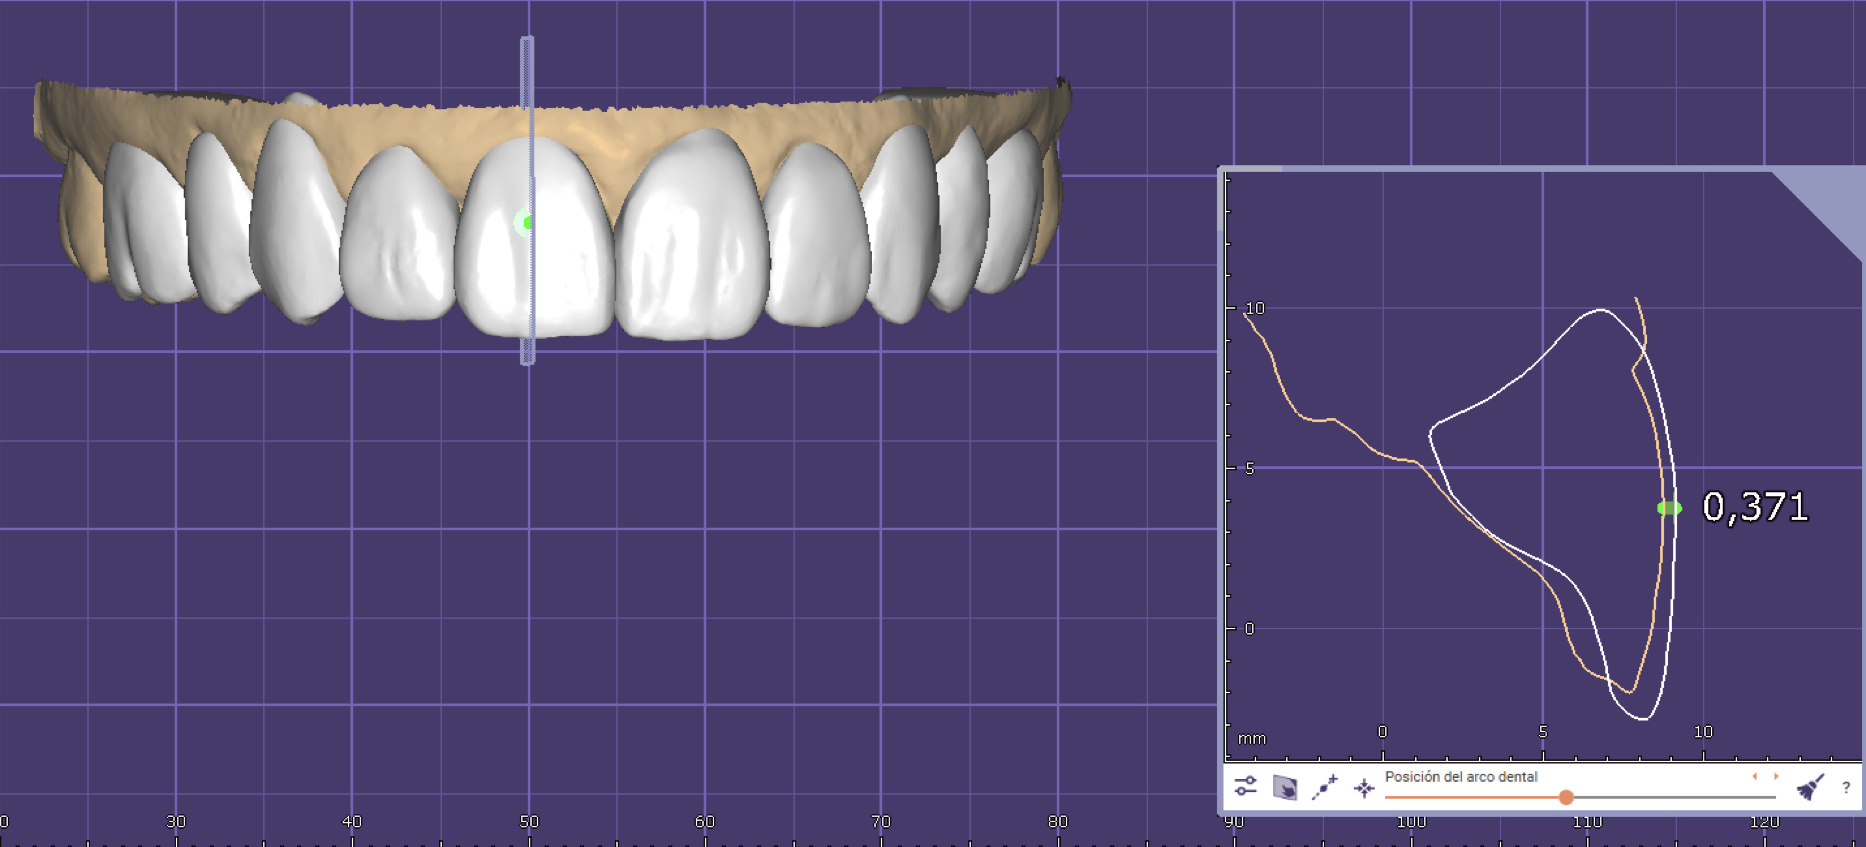The image size is (1866, 847).
Task: Open help via the question mark icon
Action: [x=1846, y=788]
